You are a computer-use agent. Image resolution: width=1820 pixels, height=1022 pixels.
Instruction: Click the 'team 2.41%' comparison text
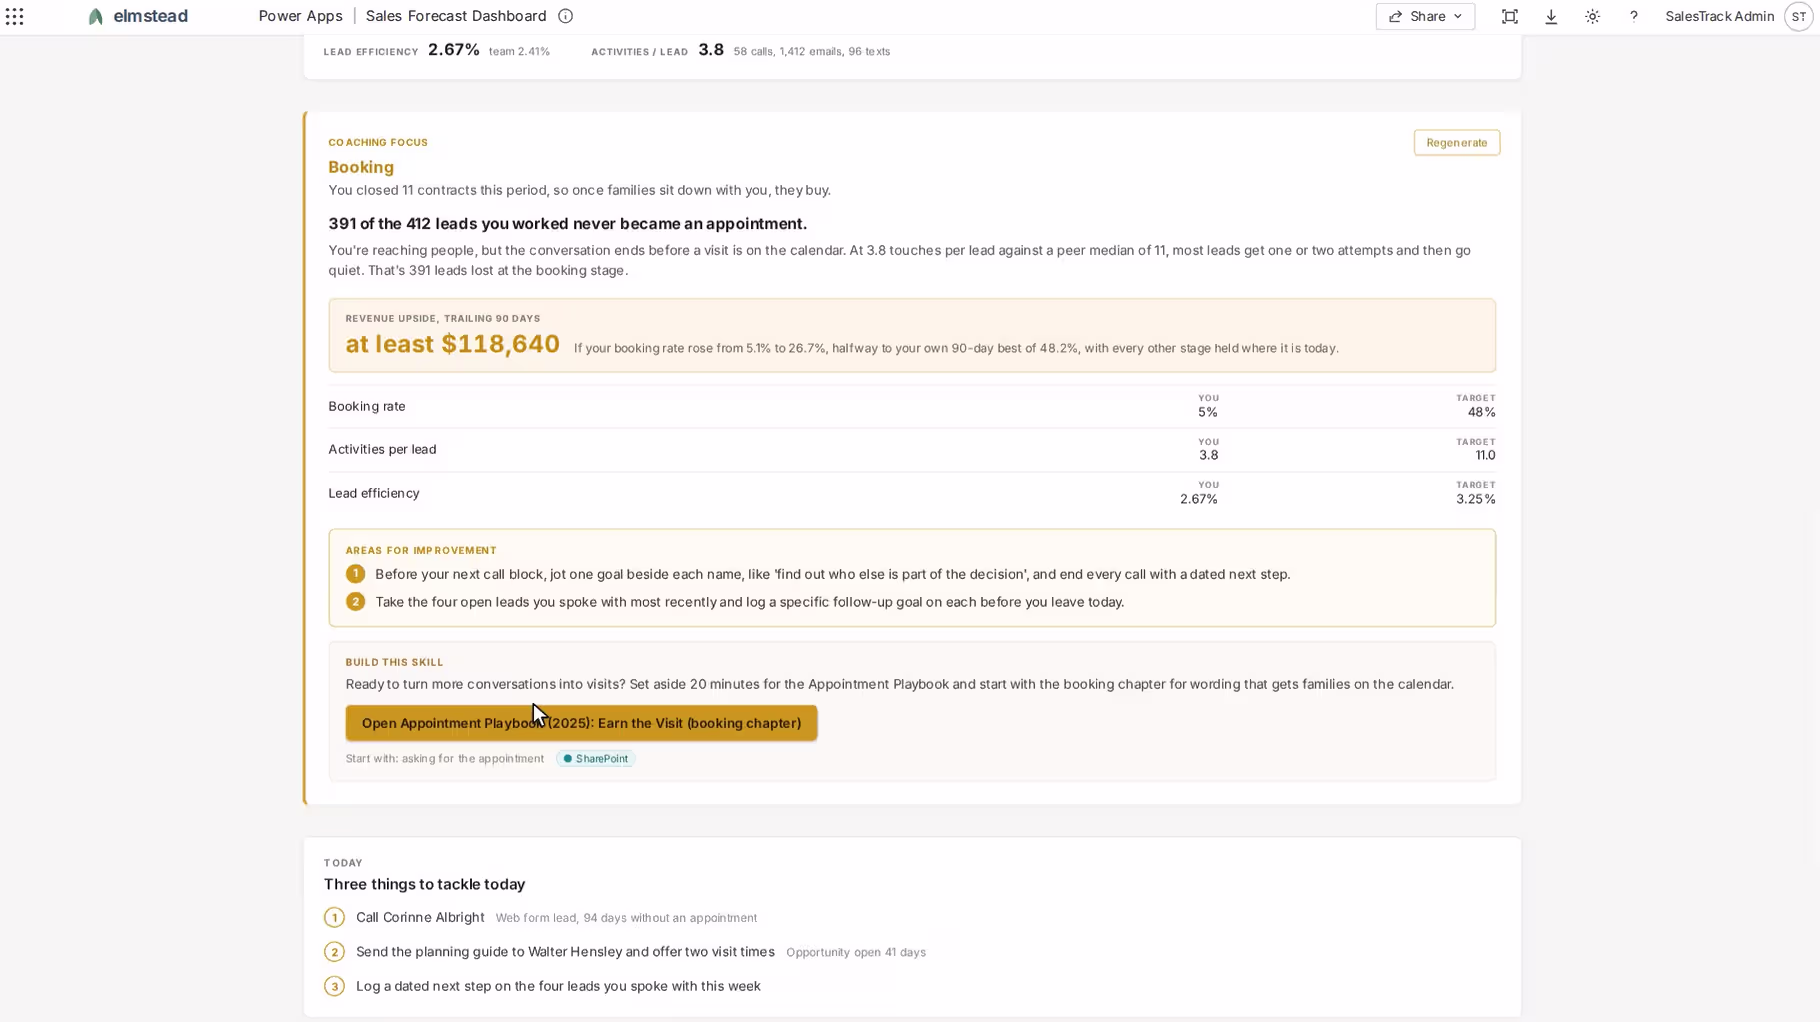pyautogui.click(x=519, y=51)
